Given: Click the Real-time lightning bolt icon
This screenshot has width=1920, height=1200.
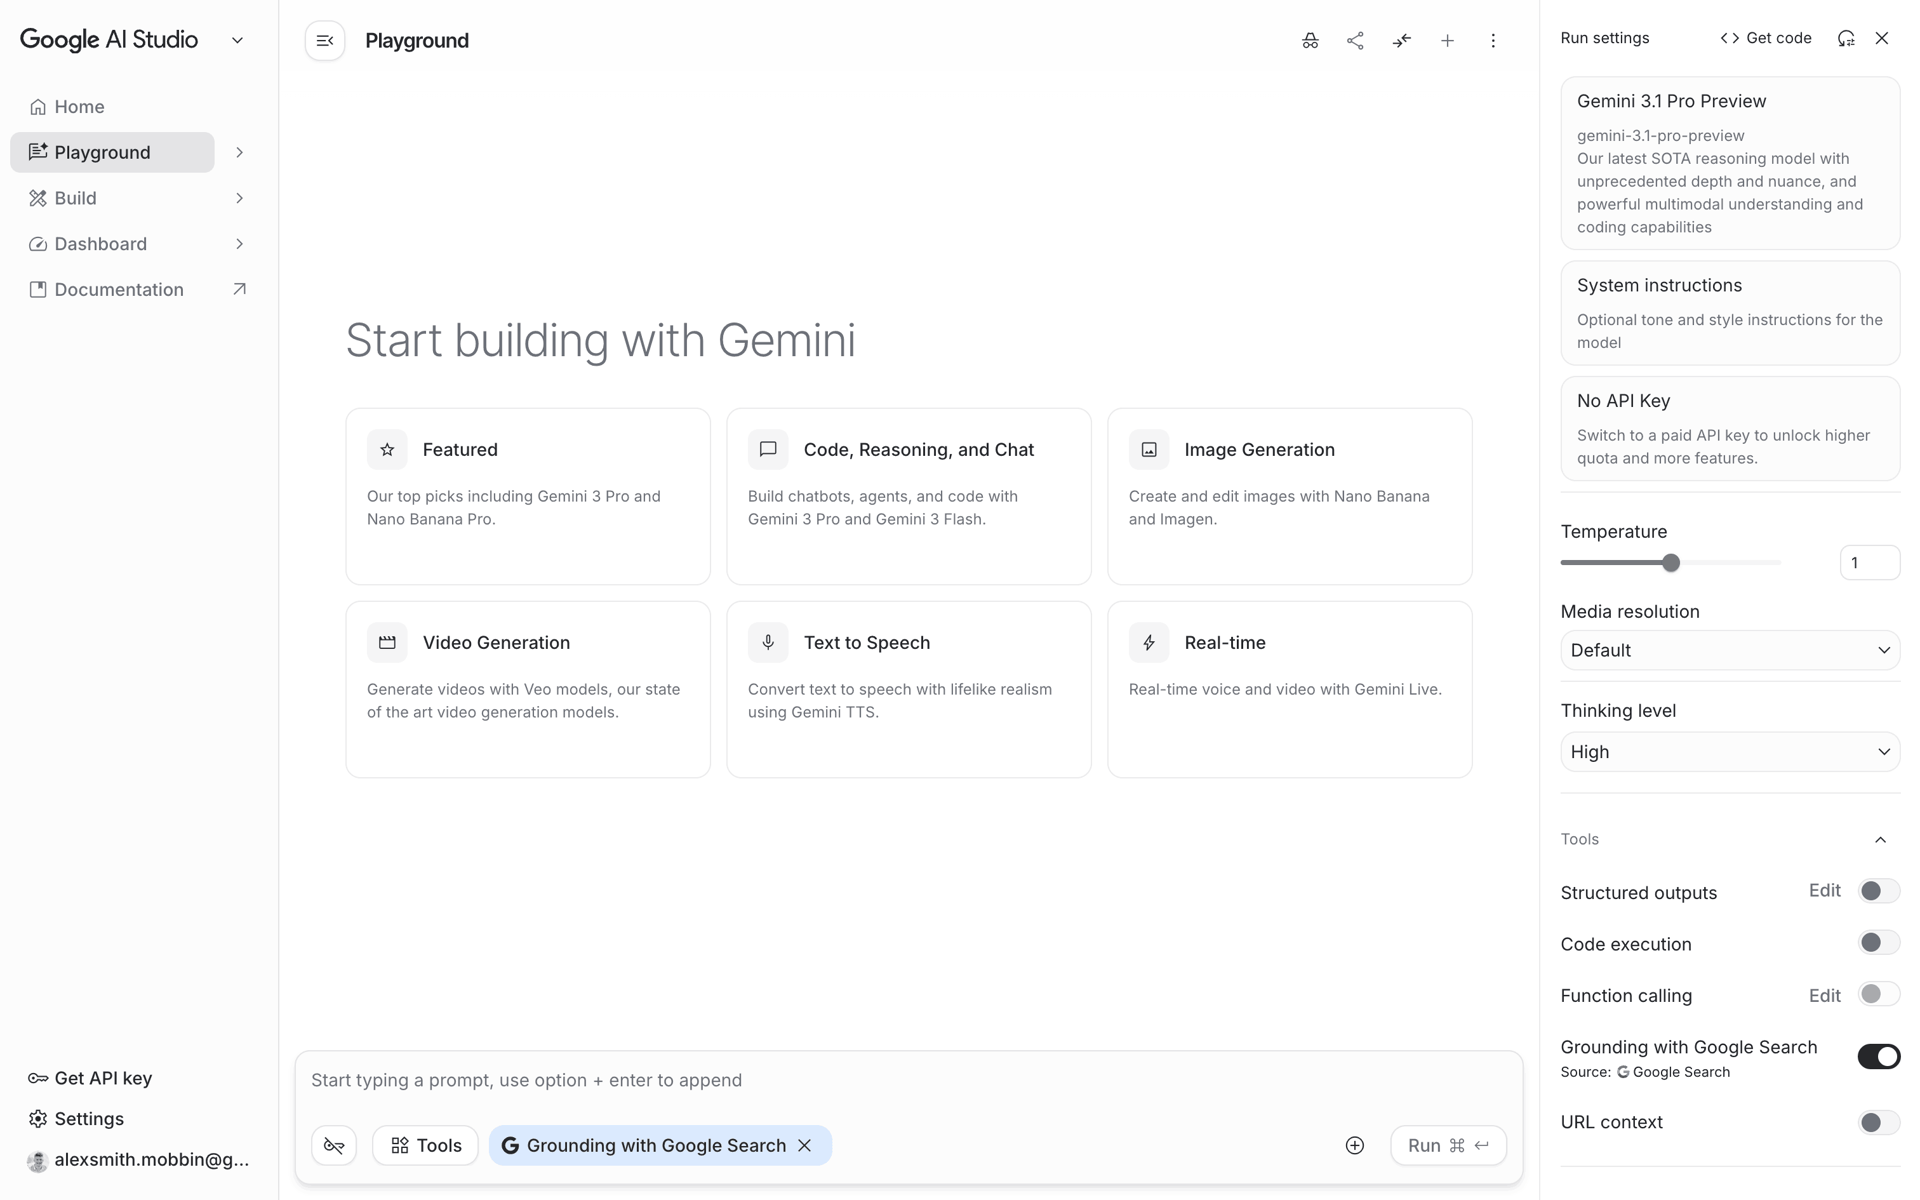Looking at the screenshot, I should [1149, 643].
